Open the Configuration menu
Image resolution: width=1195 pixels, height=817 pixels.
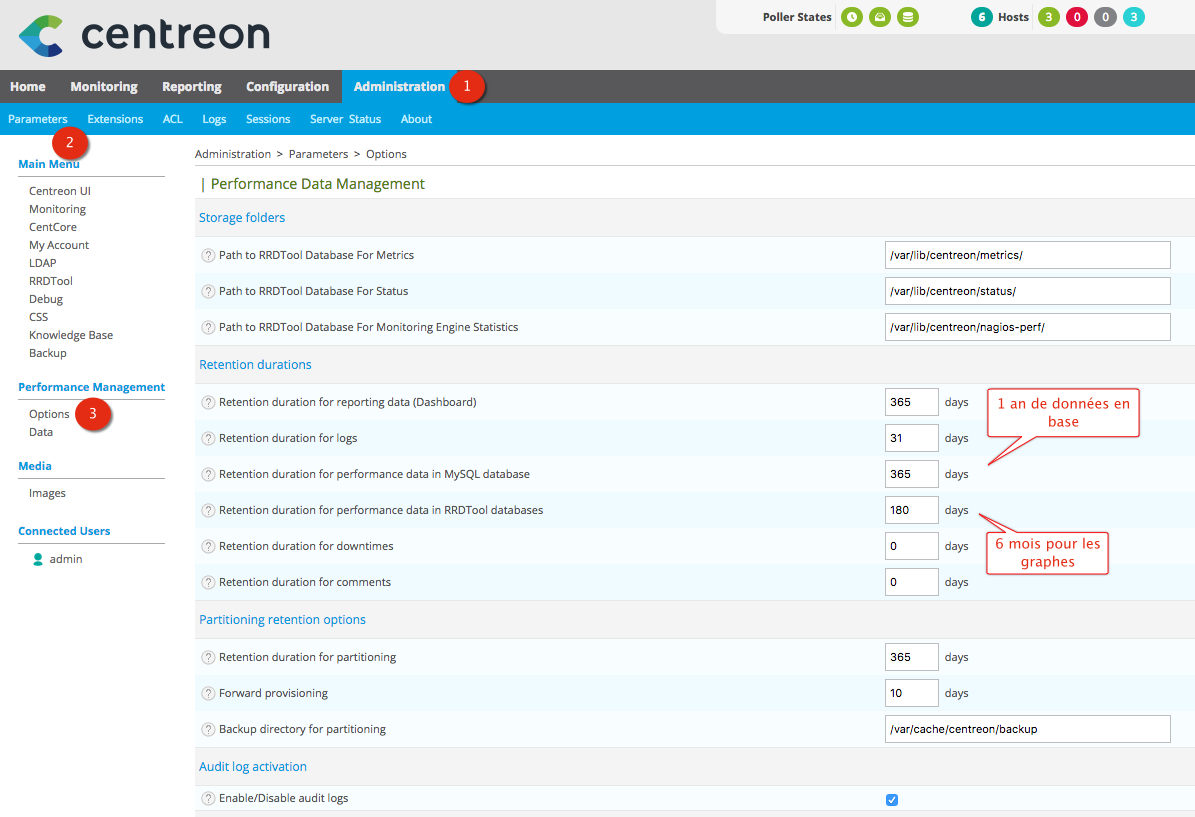point(287,87)
